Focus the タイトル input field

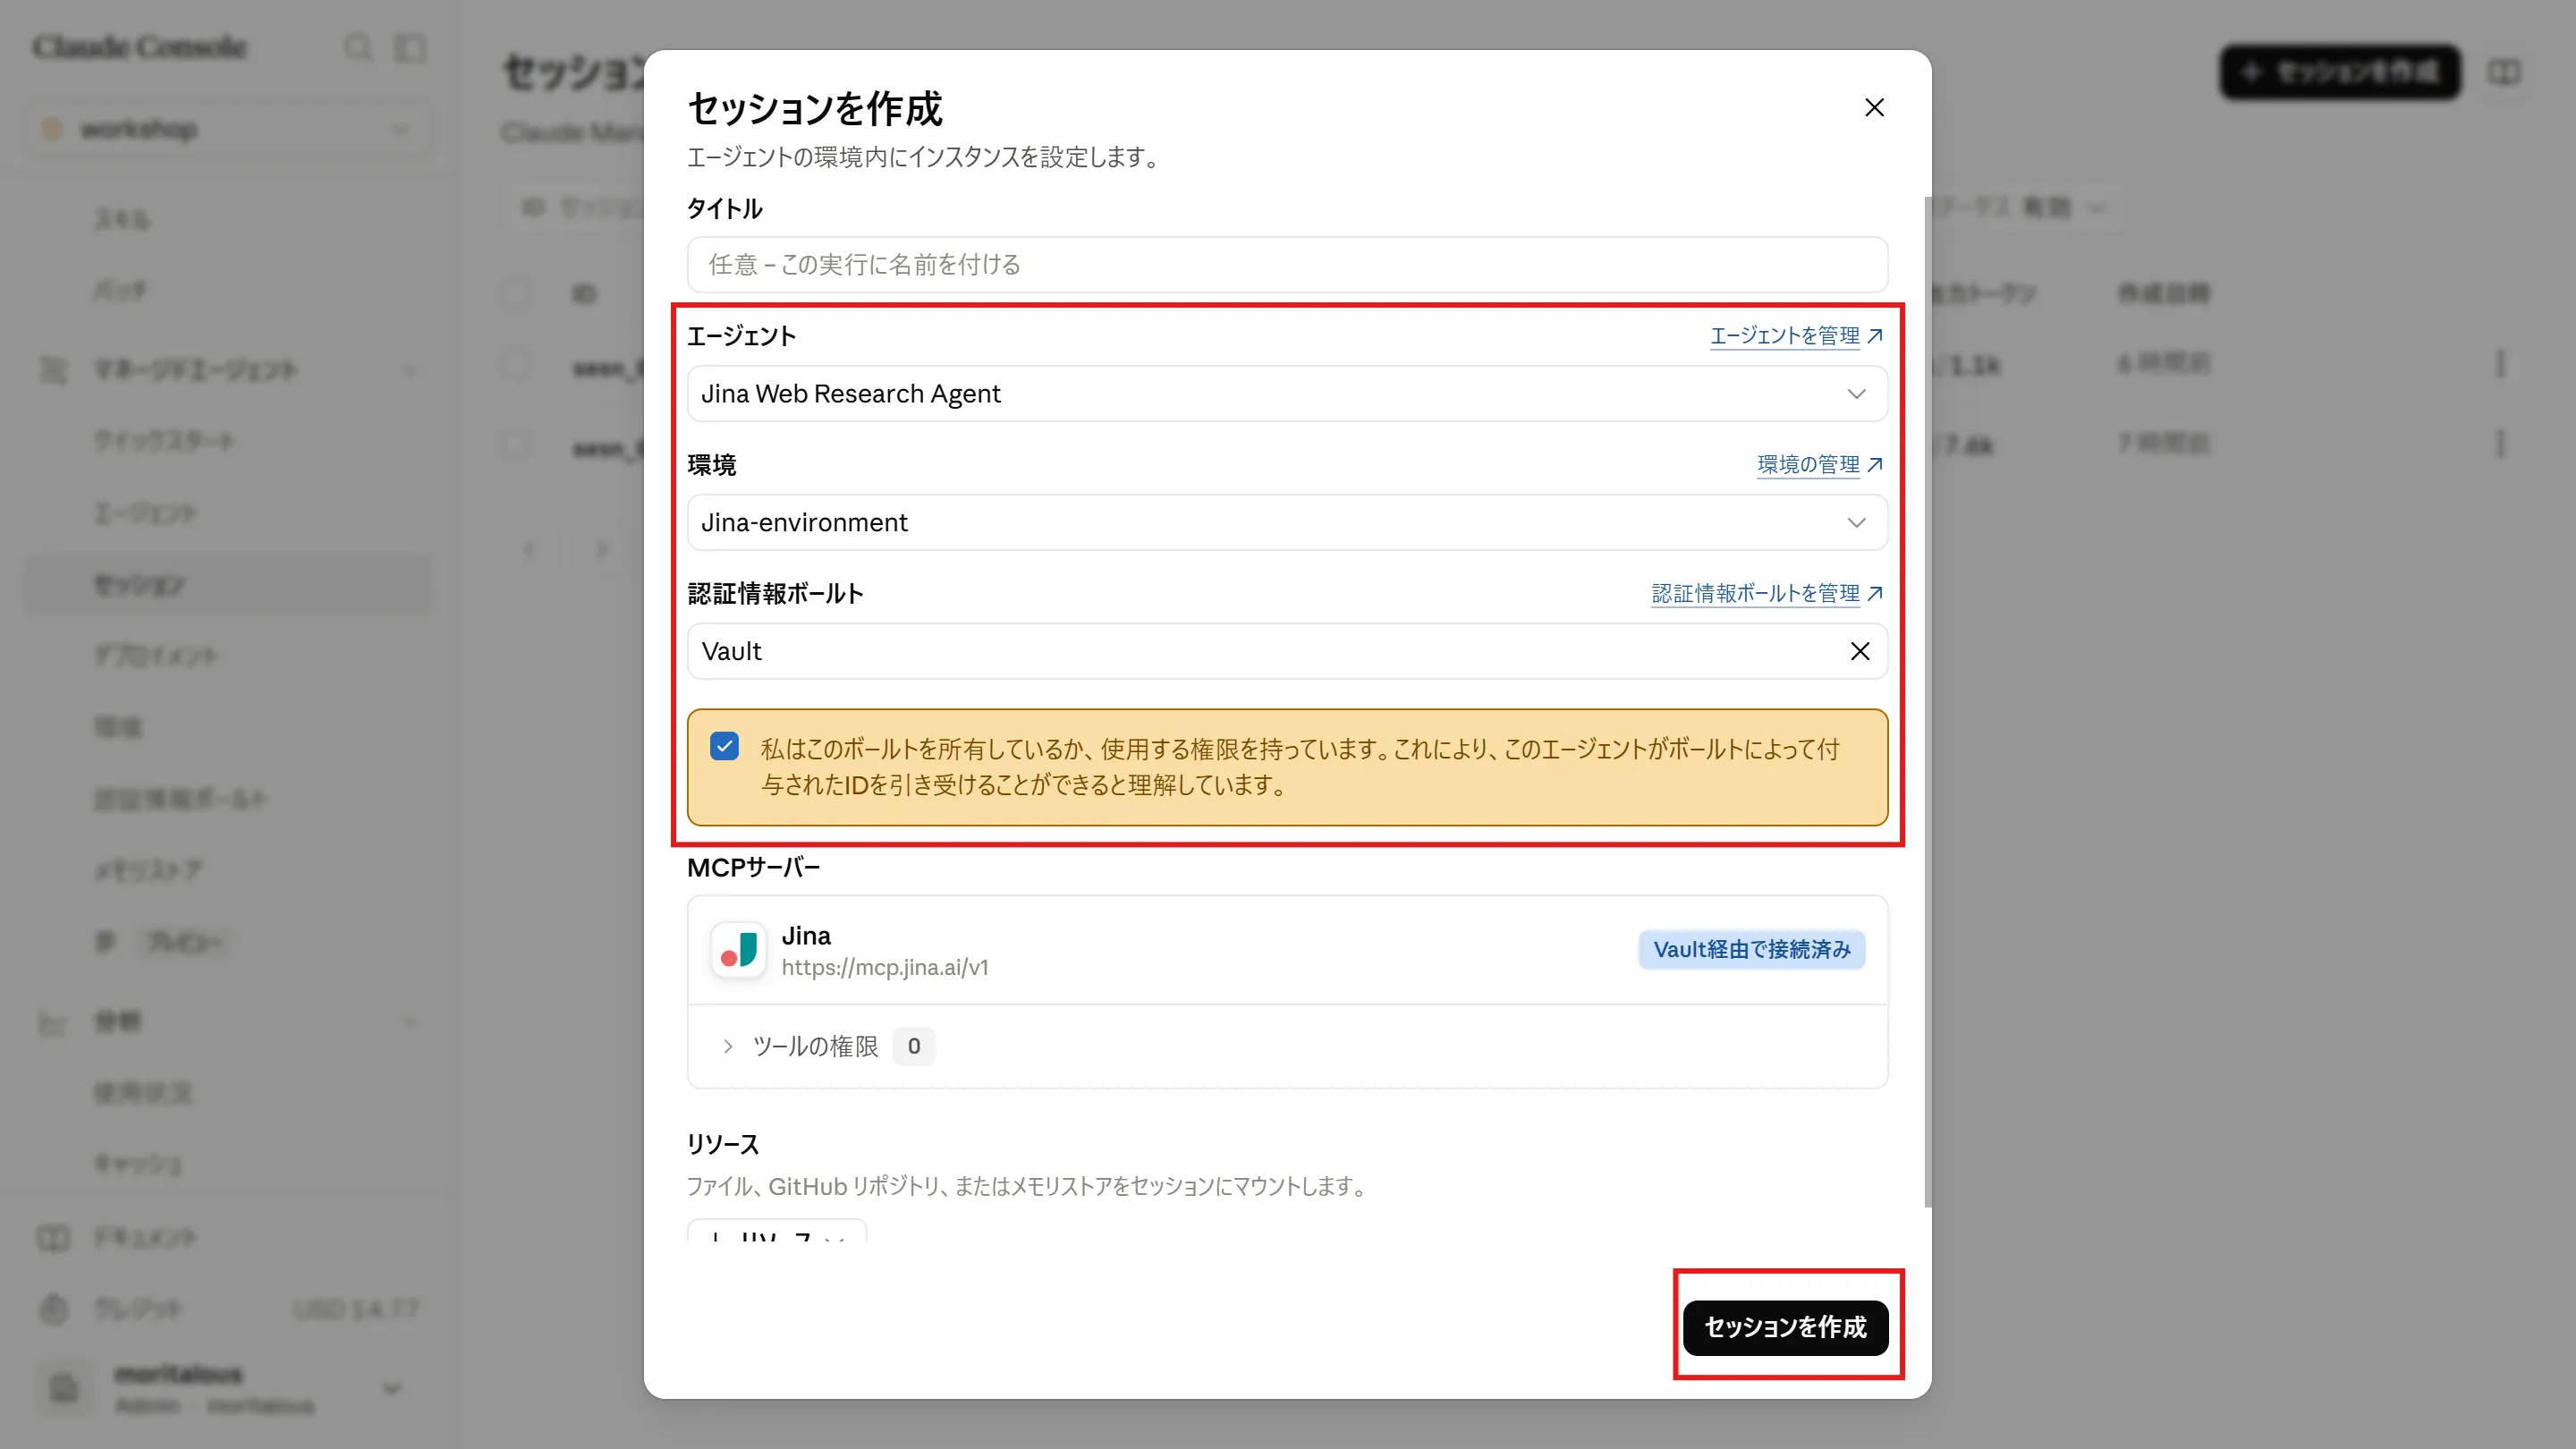tap(1287, 265)
